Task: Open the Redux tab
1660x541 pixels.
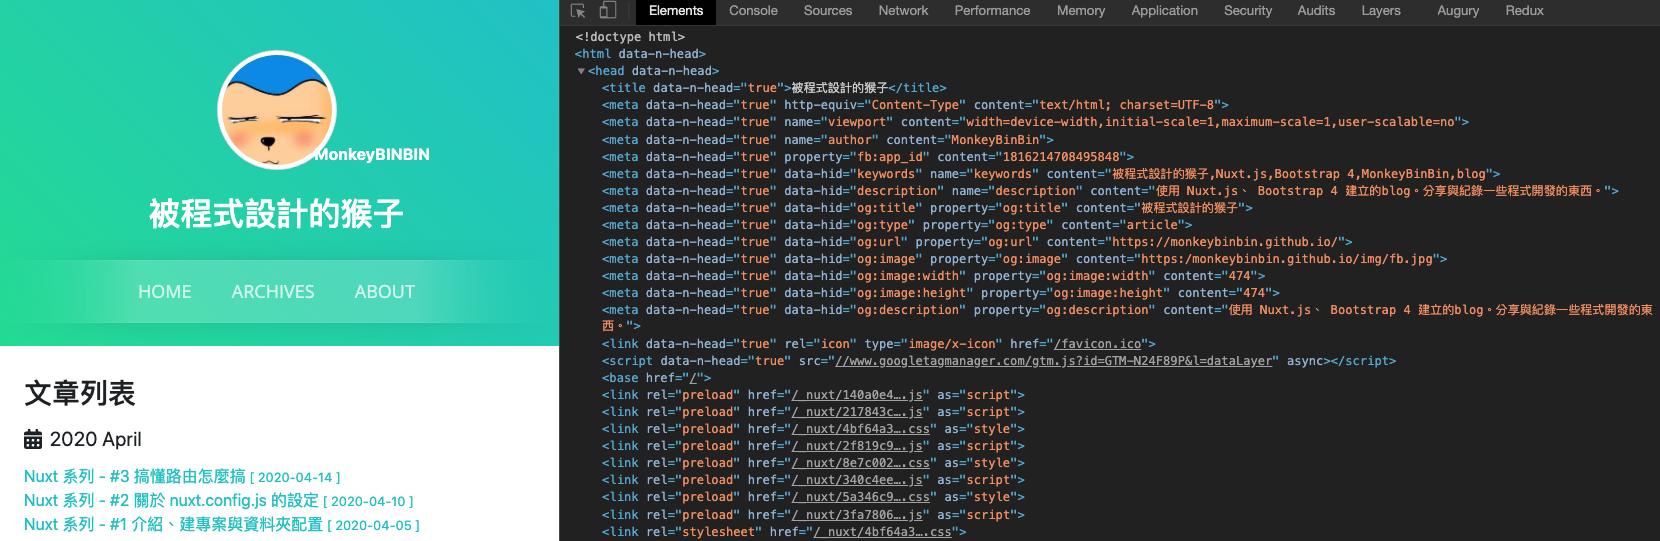Action: [x=1524, y=11]
